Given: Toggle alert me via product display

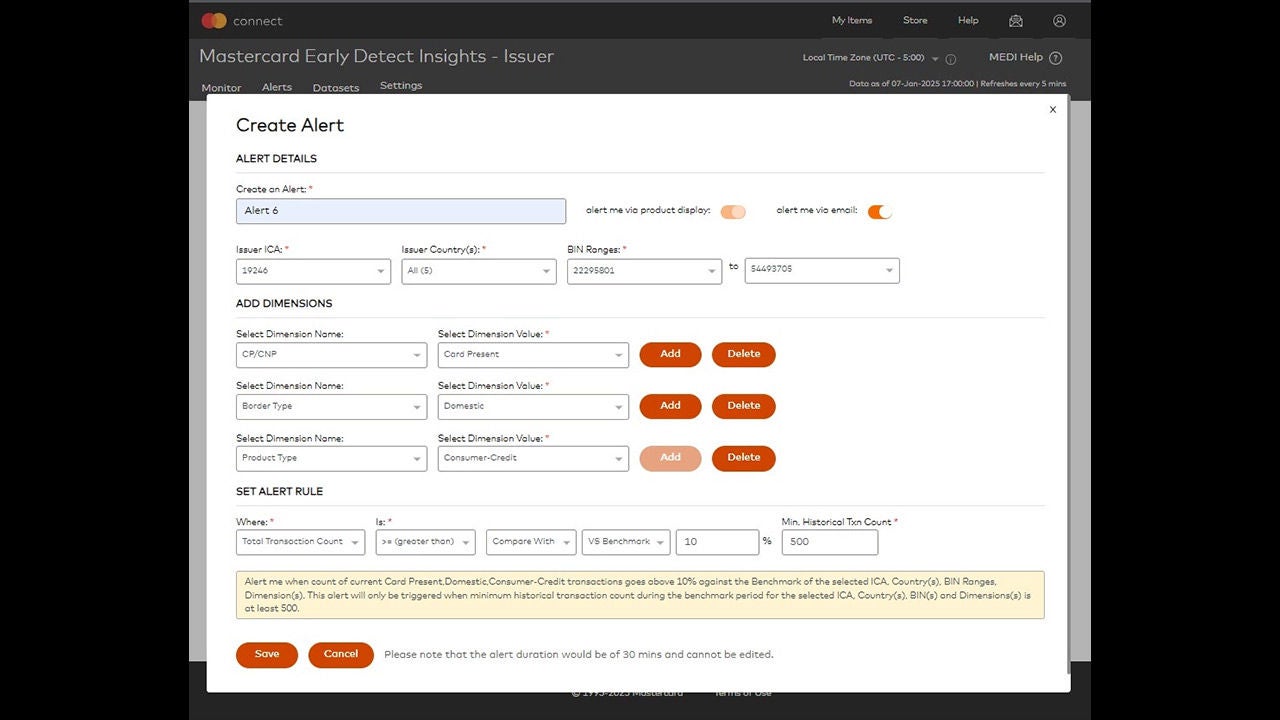Looking at the screenshot, I should 733,211.
